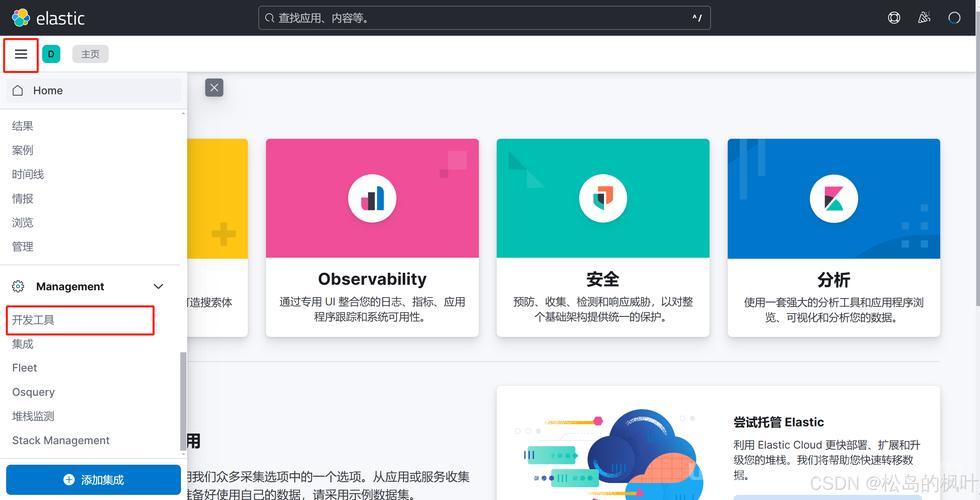The image size is (980, 500).
Task: Open the Observability solution card
Action: 372,238
